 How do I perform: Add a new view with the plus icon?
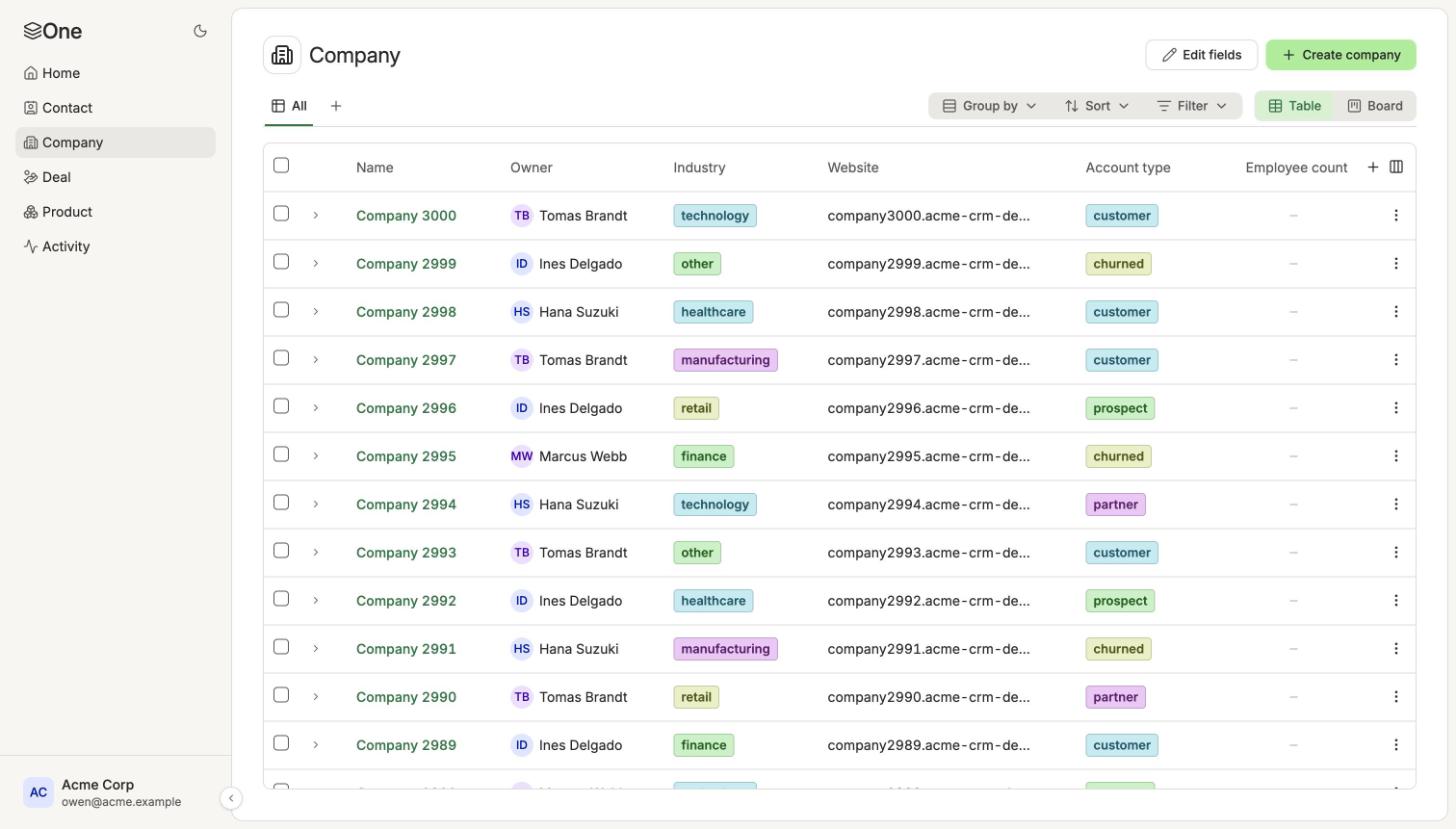(336, 106)
